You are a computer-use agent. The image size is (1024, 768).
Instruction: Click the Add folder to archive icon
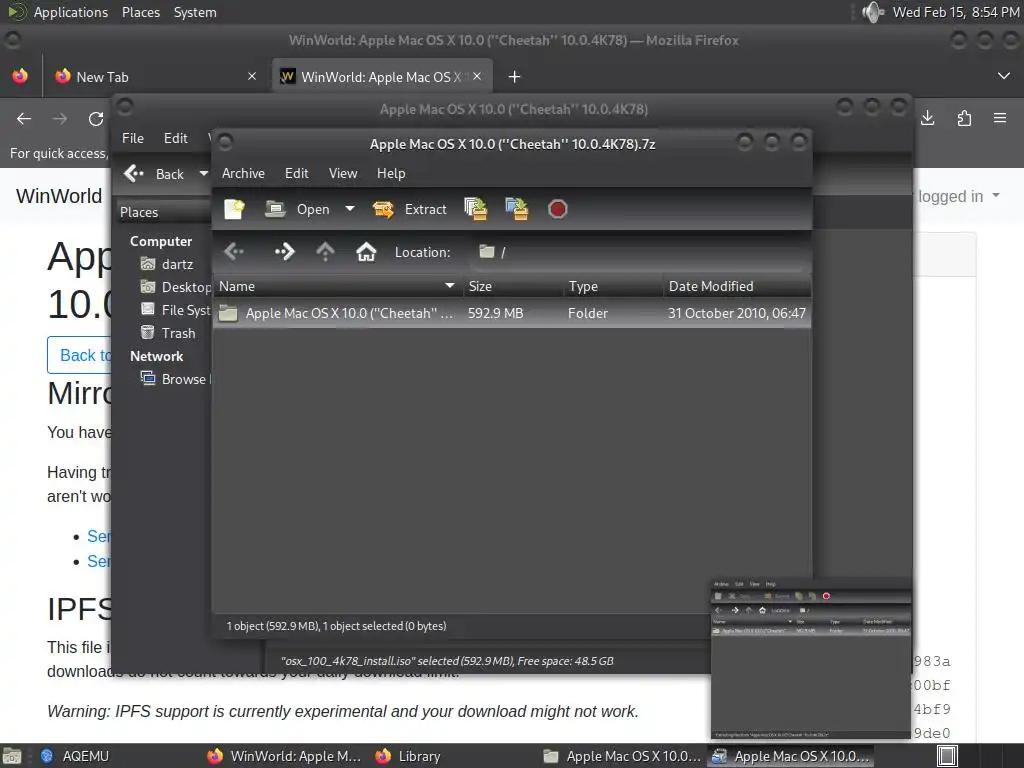point(517,209)
